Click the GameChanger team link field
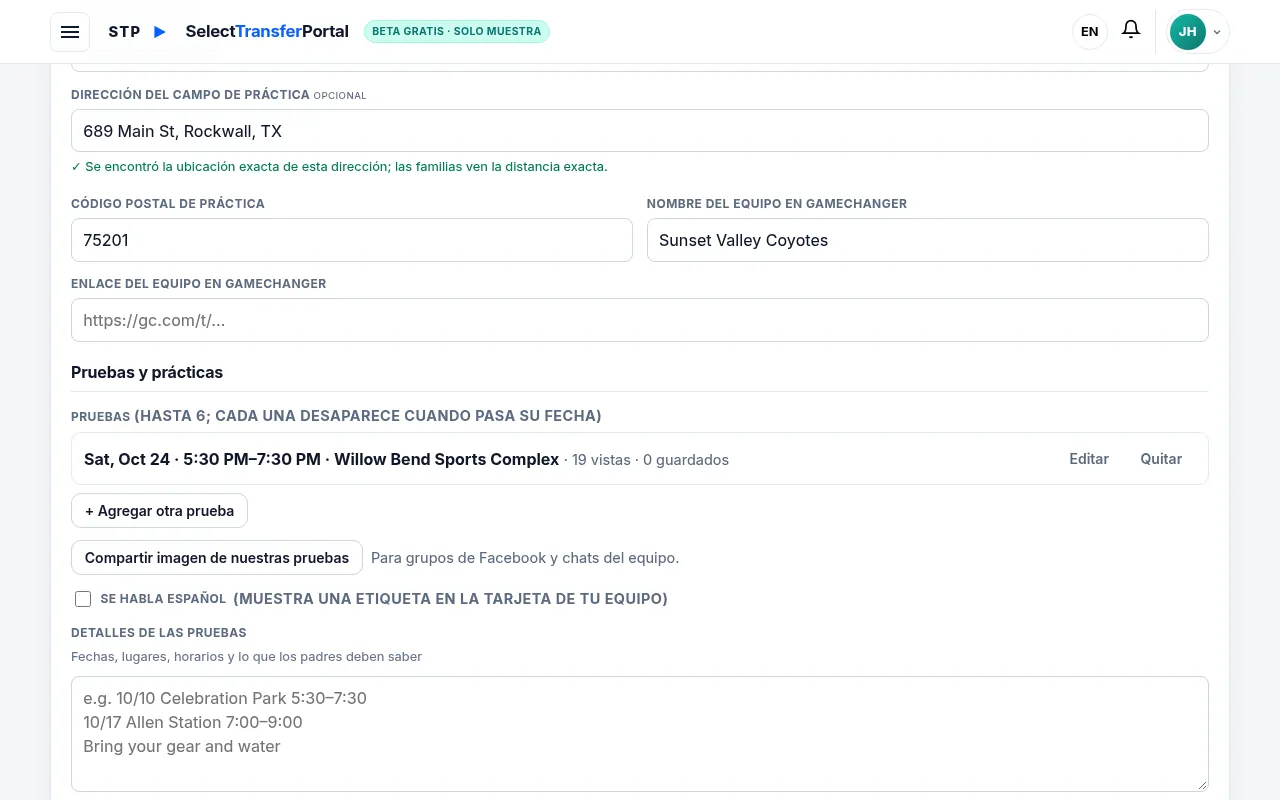The height and width of the screenshot is (800, 1280). click(x=640, y=320)
